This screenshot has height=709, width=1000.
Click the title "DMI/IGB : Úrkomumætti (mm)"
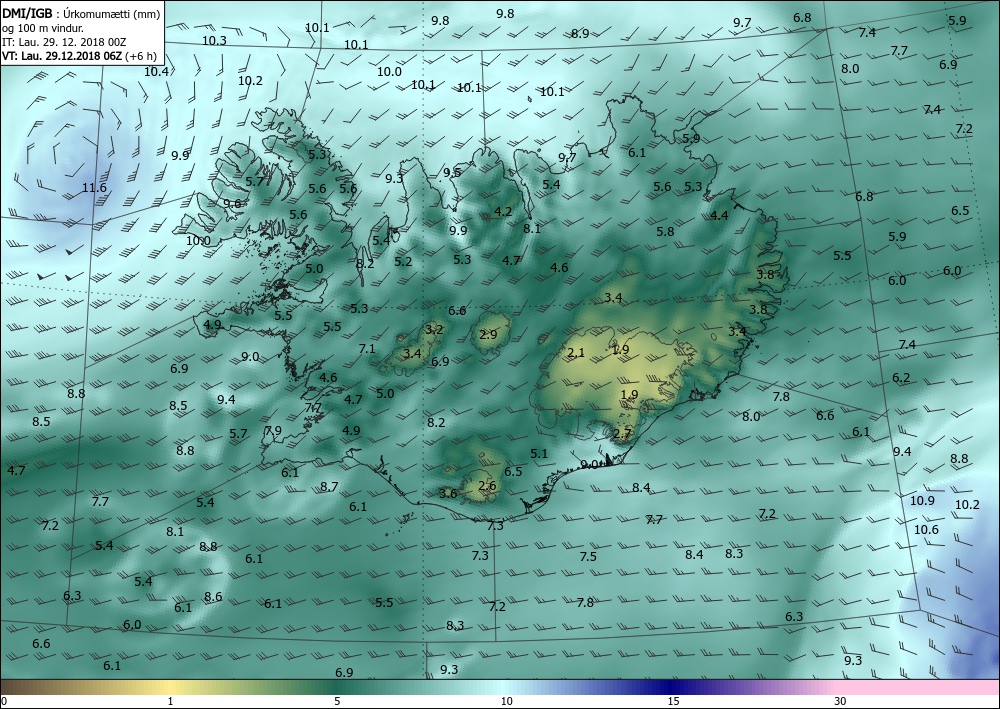[80, 14]
